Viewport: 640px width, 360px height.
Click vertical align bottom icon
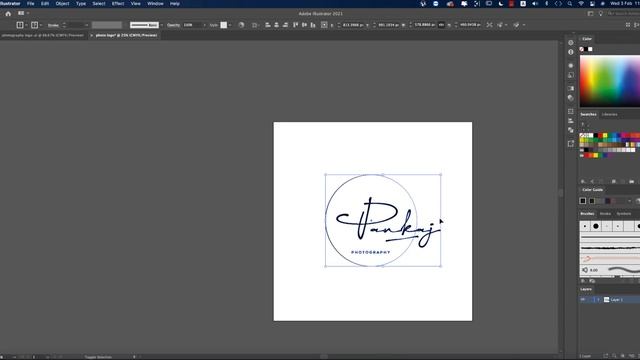(x=313, y=25)
